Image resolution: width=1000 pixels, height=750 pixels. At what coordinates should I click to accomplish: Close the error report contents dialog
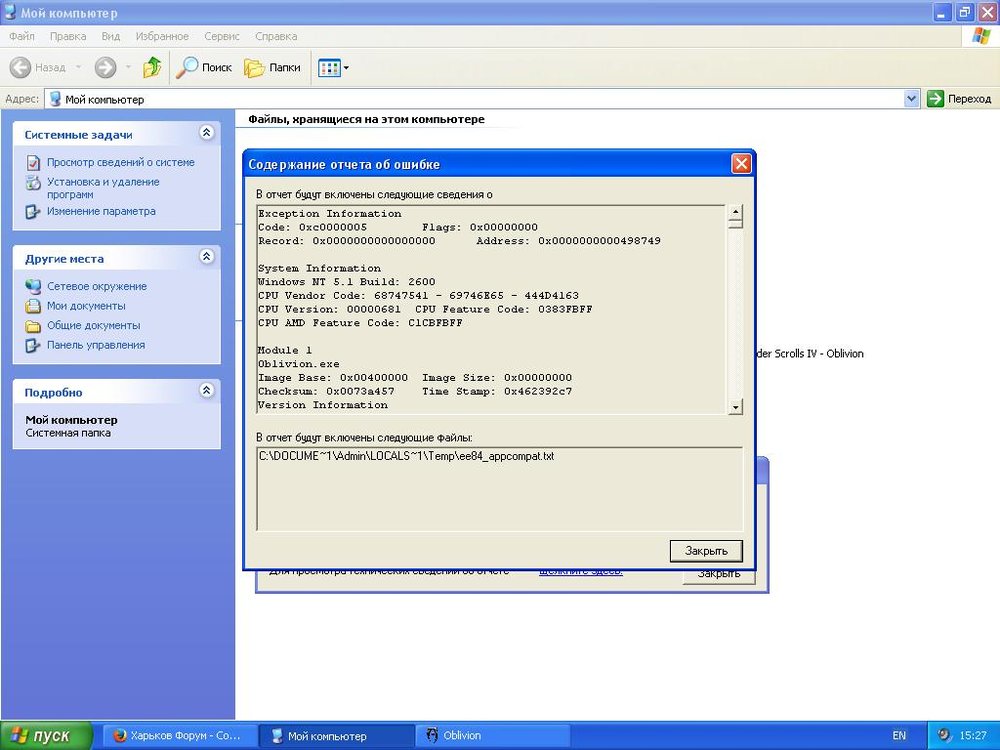coord(741,164)
